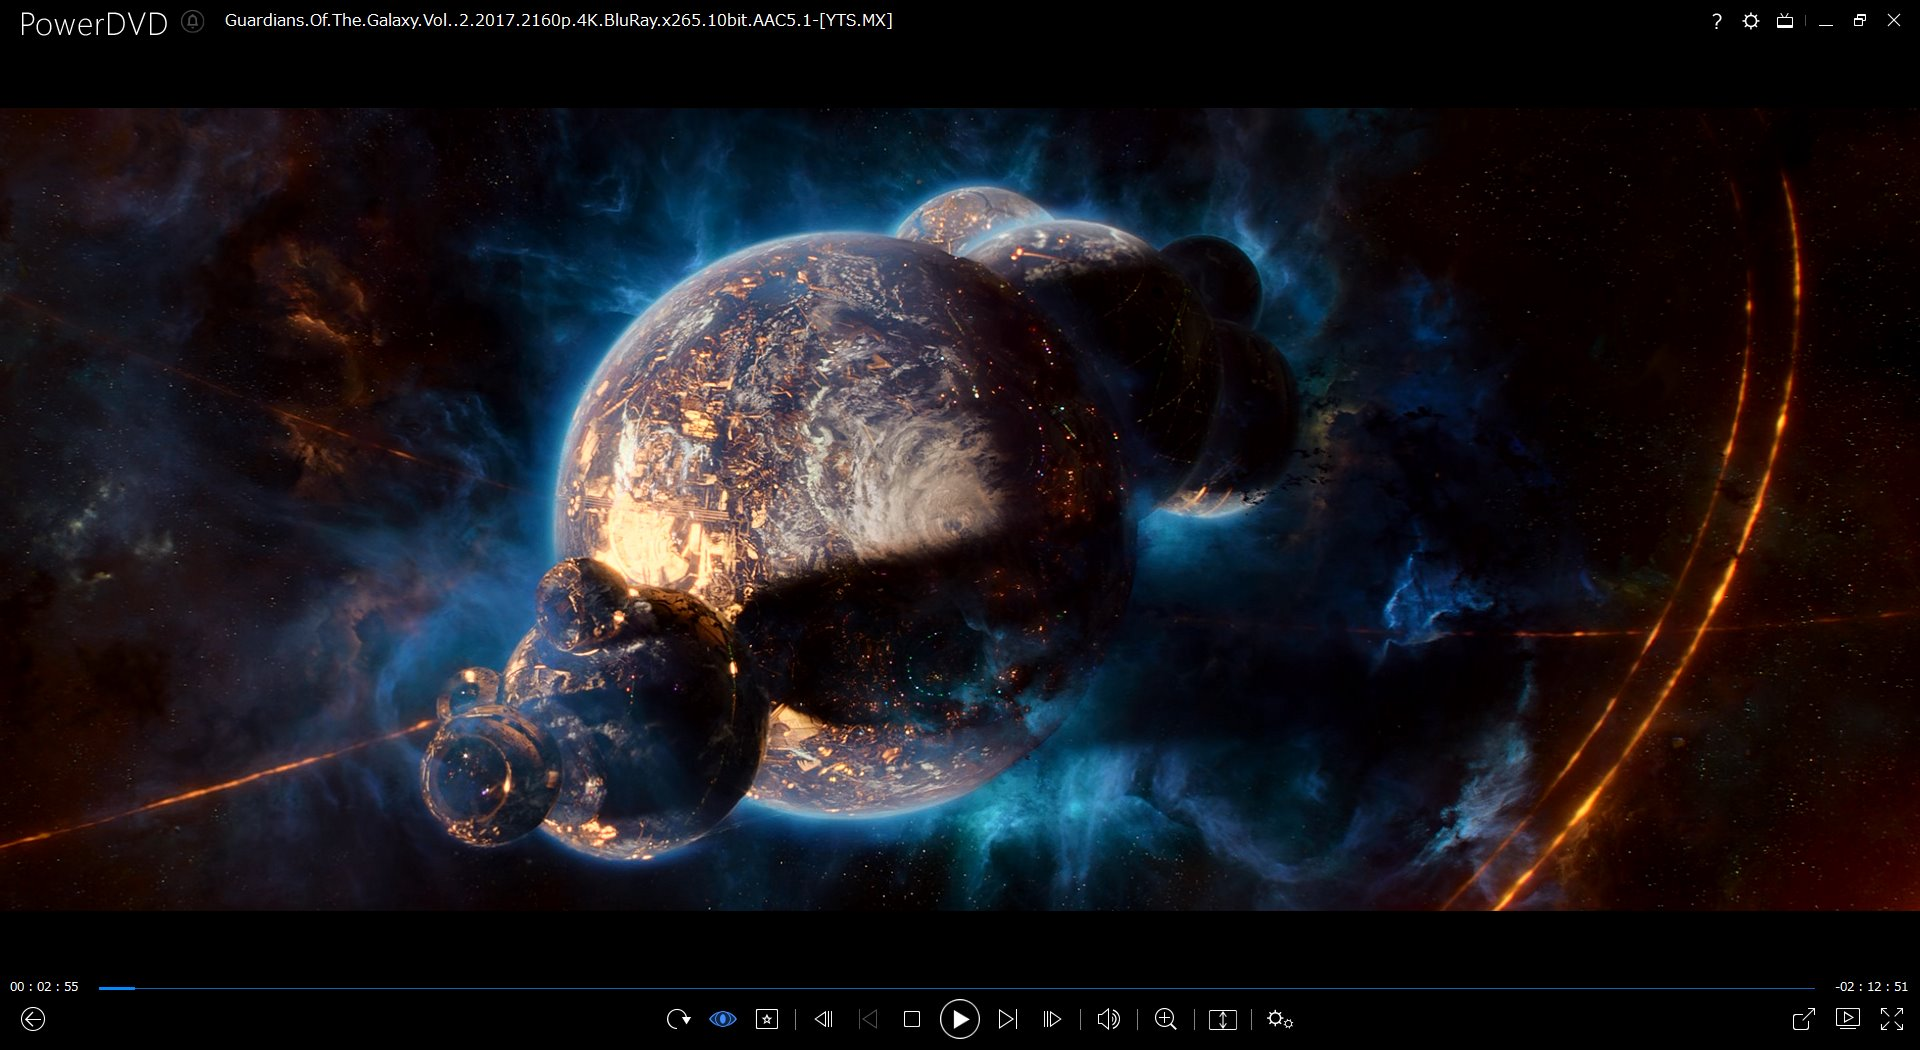Open the aspect ratio adjustment tool
Image resolution: width=1920 pixels, height=1050 pixels.
coord(1222,1020)
